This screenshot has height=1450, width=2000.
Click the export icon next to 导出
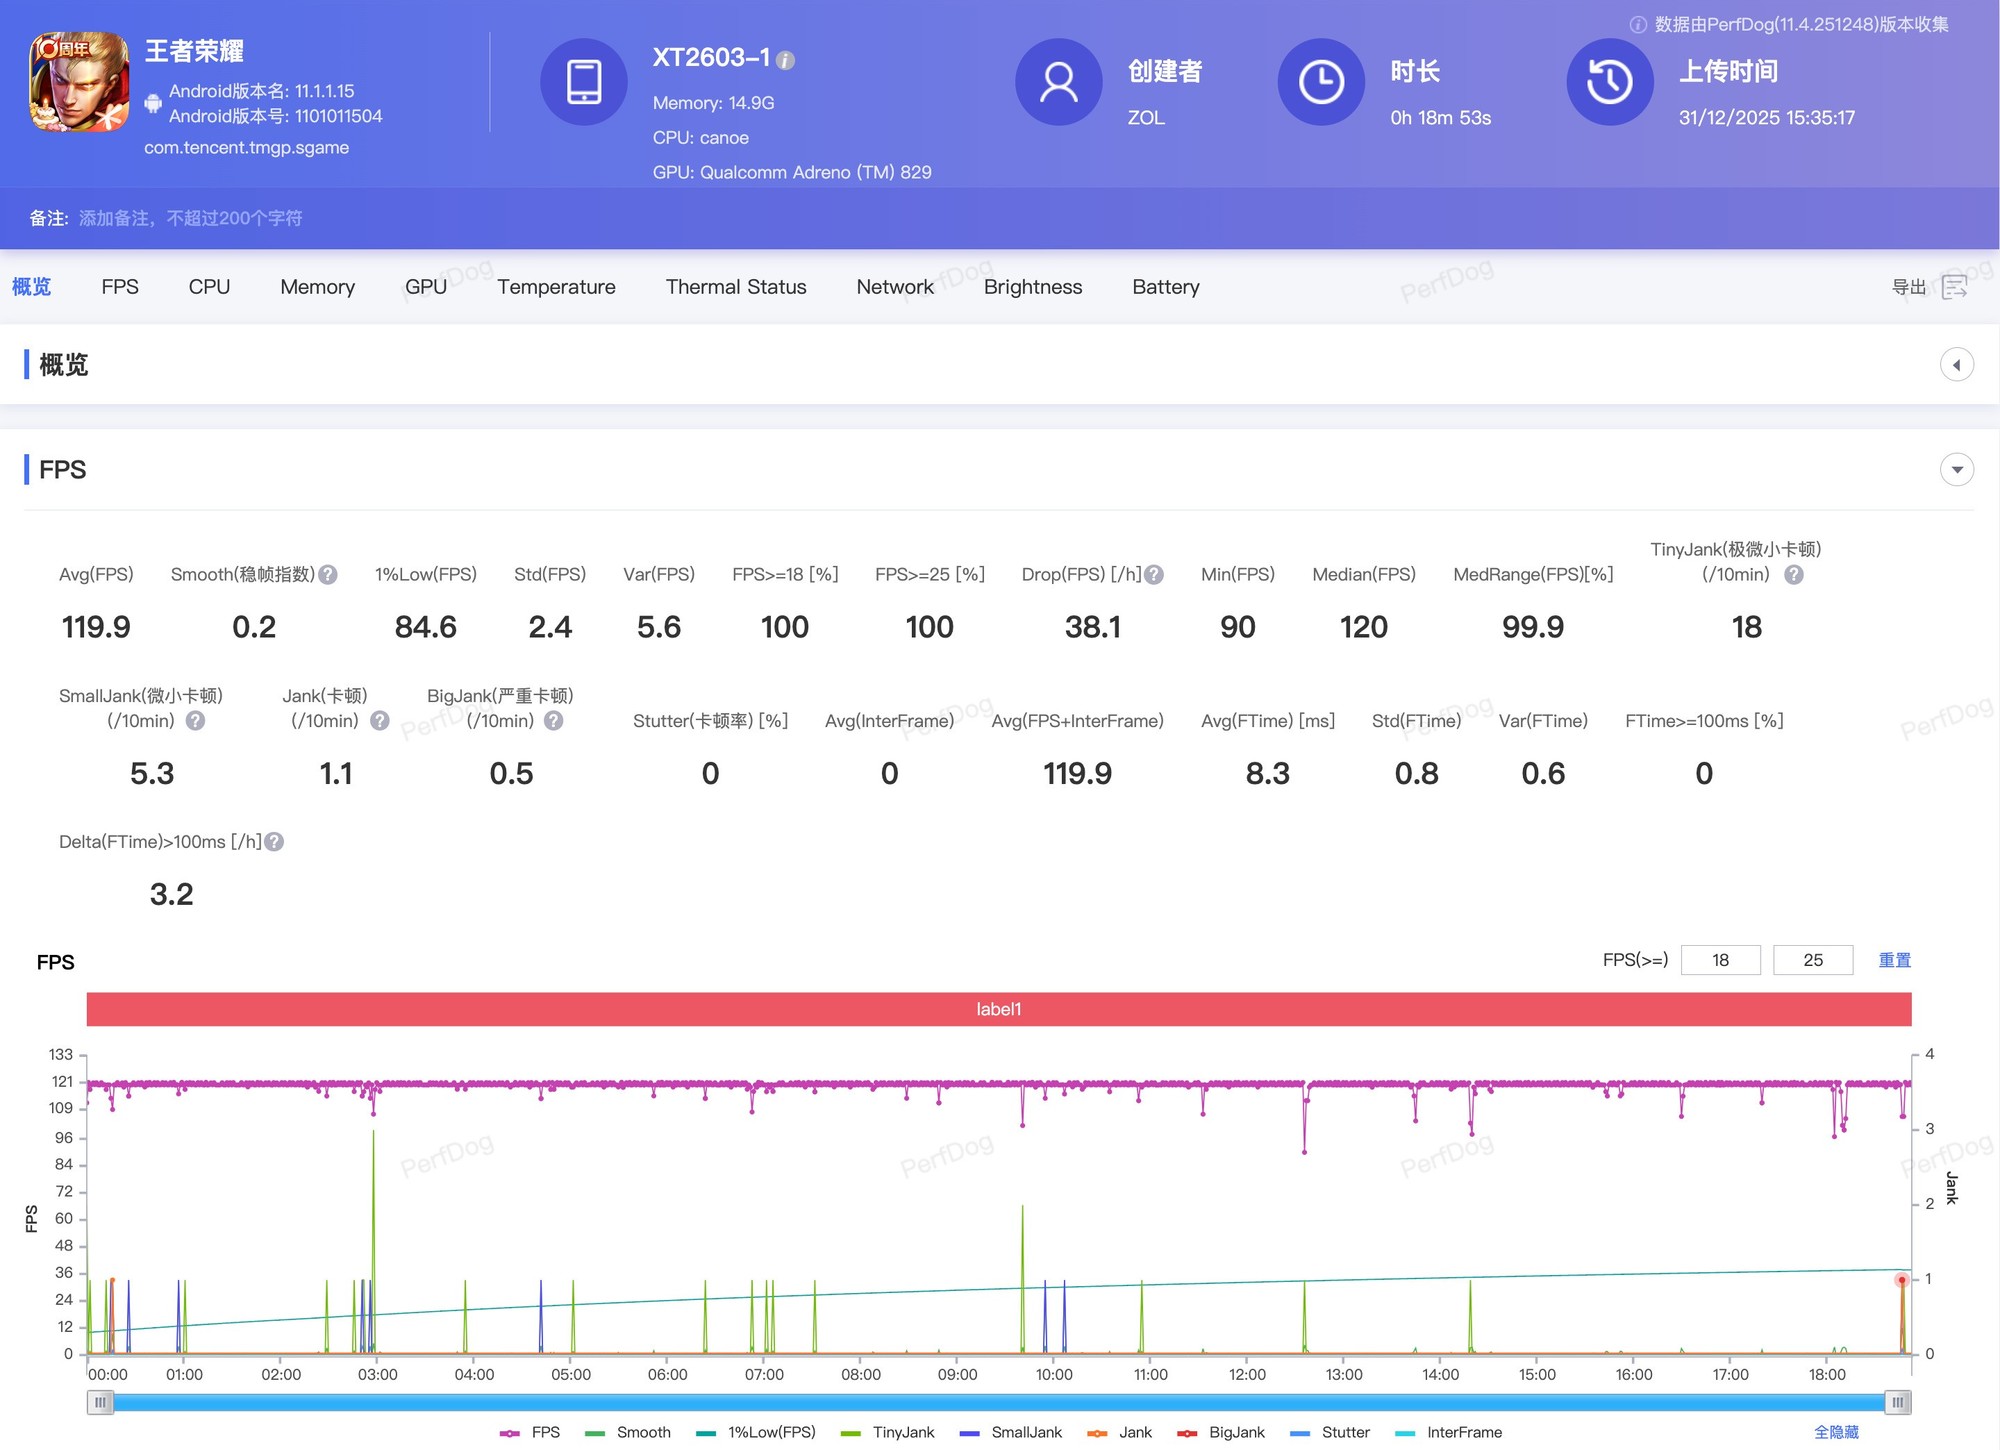click(1954, 288)
